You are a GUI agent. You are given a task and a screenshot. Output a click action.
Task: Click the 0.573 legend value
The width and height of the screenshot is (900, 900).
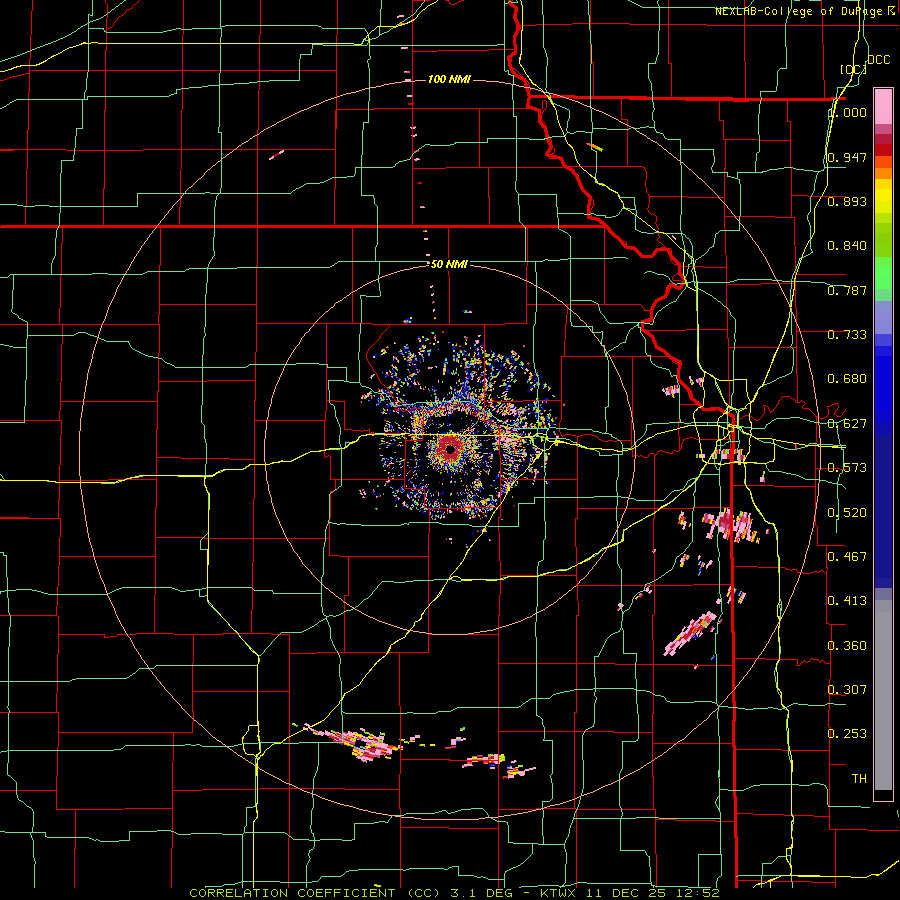point(847,468)
